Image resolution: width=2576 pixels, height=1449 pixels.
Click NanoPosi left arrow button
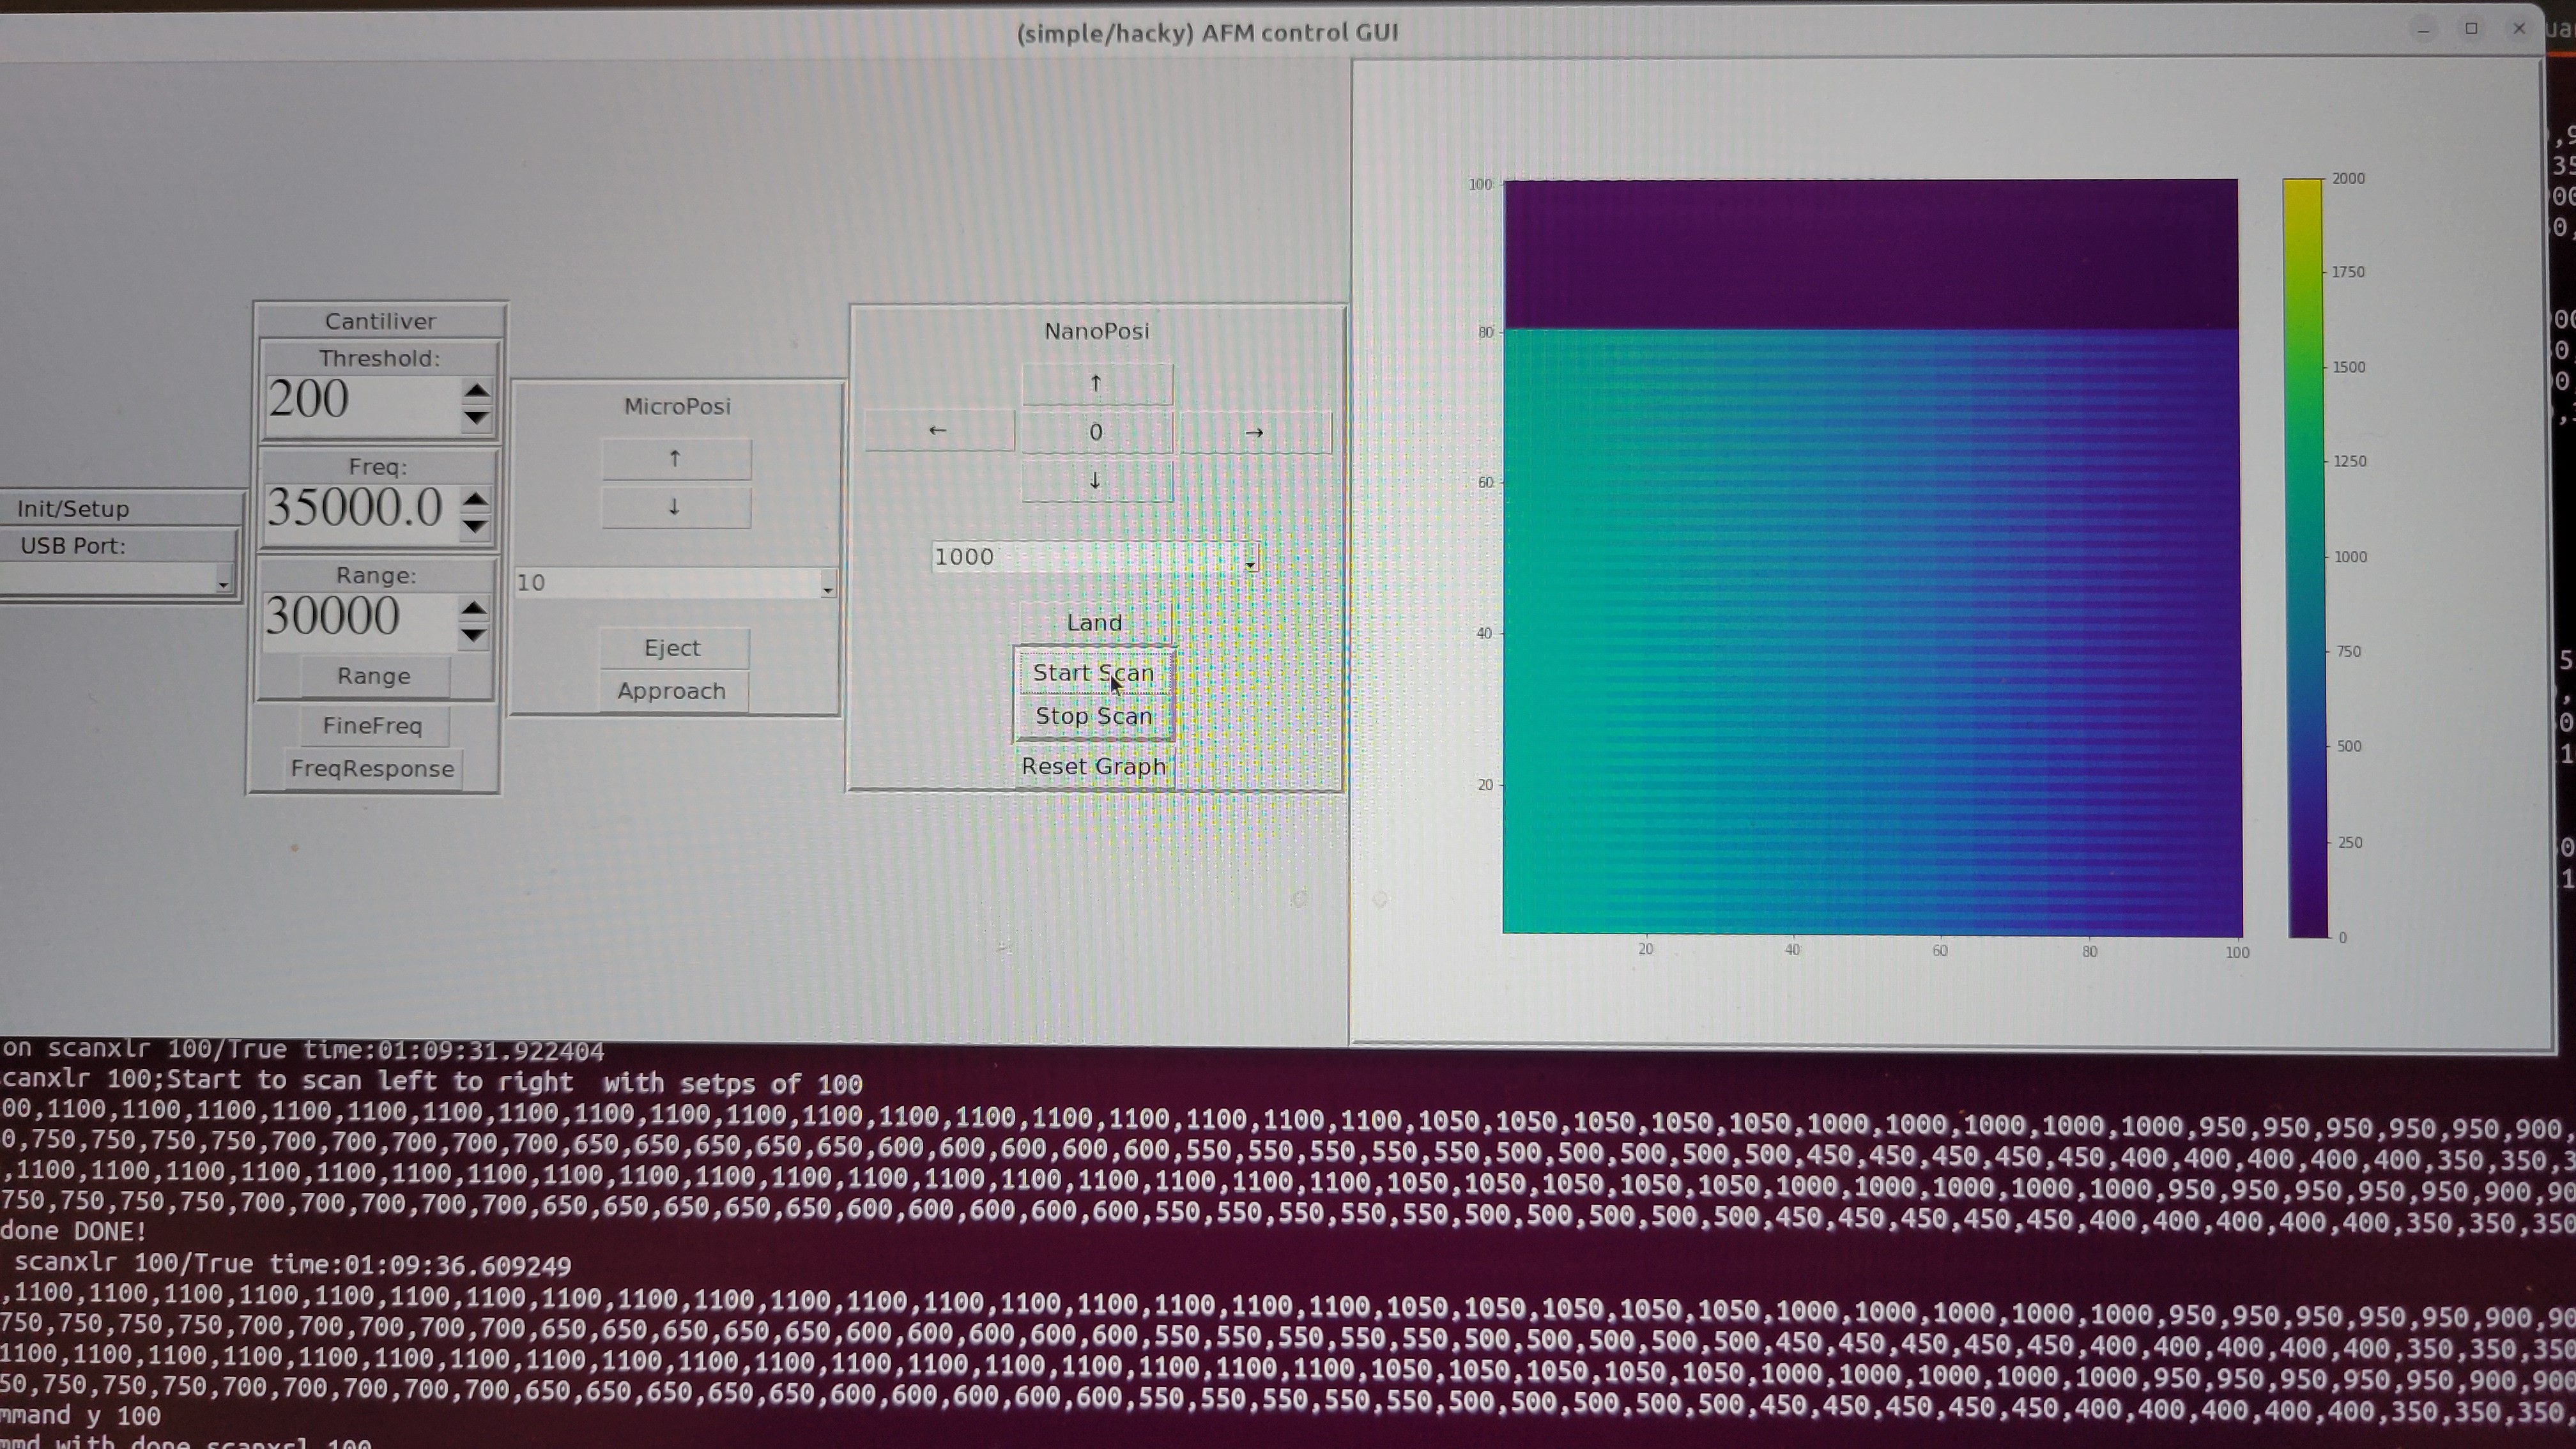click(938, 431)
